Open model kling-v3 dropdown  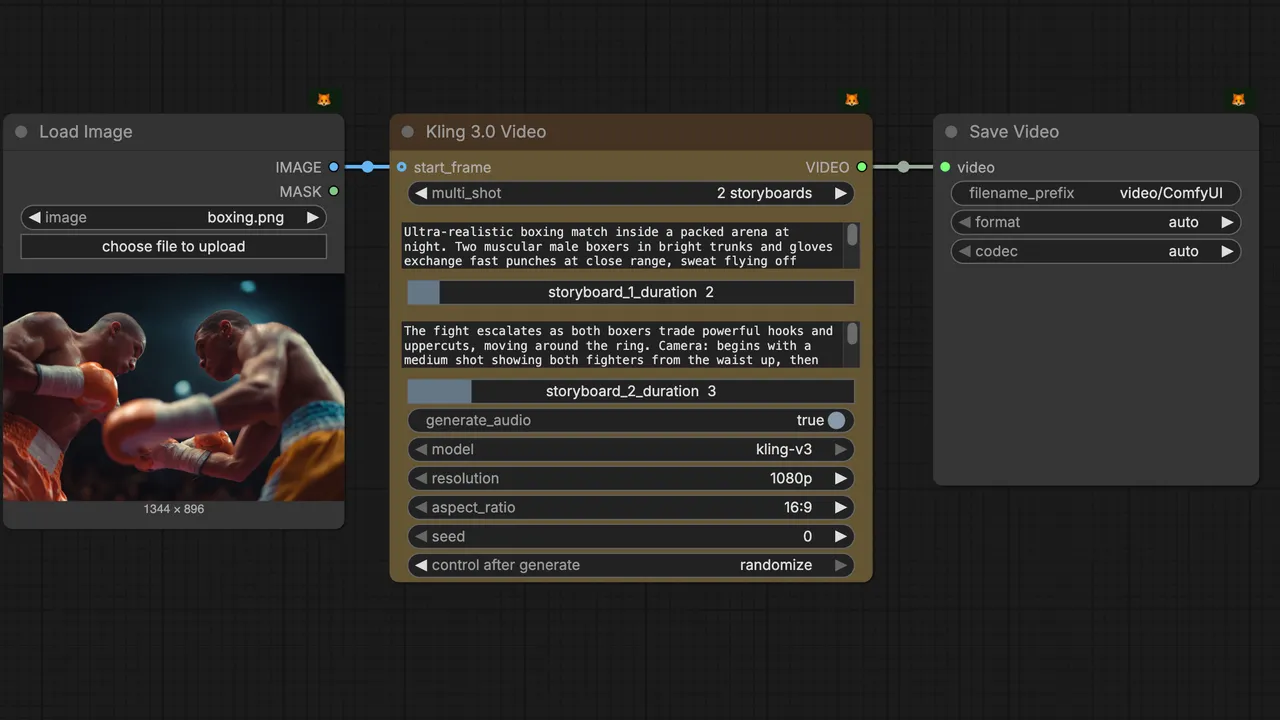click(x=631, y=449)
